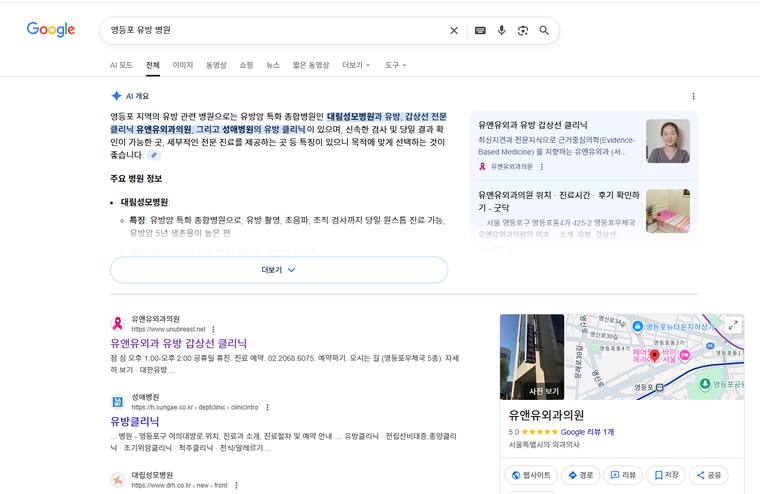Screen dimensions: 760x494
Task: Open the AI overview three-dot menu
Action: [x=694, y=96]
